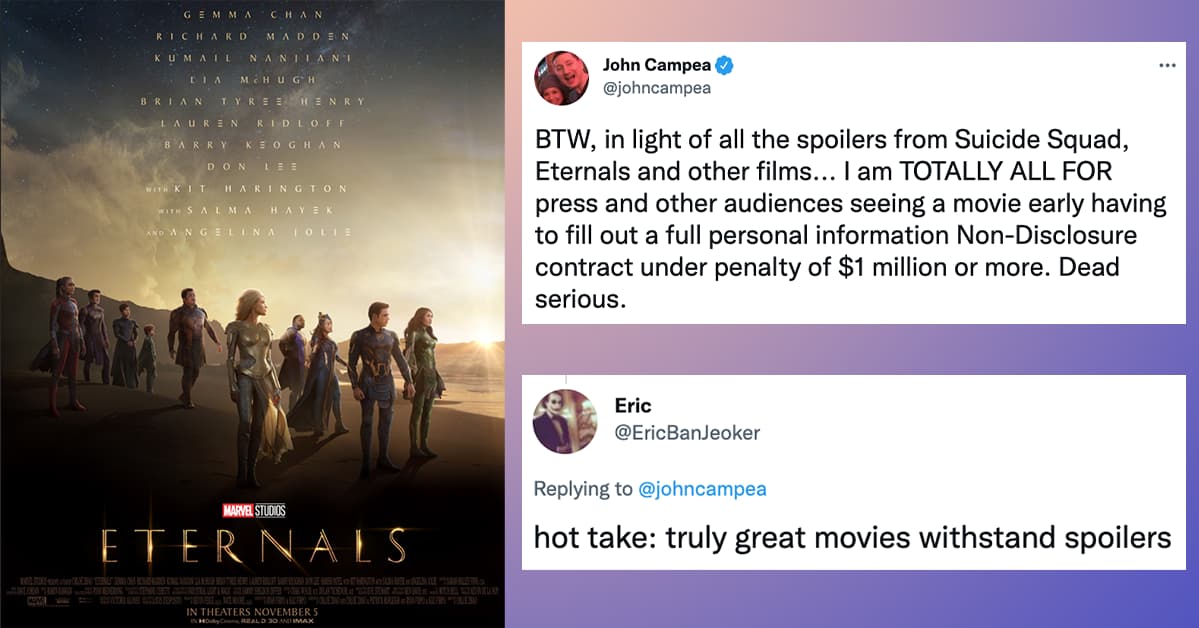Click the blue verified badge
The width and height of the screenshot is (1199, 628).
click(724, 65)
